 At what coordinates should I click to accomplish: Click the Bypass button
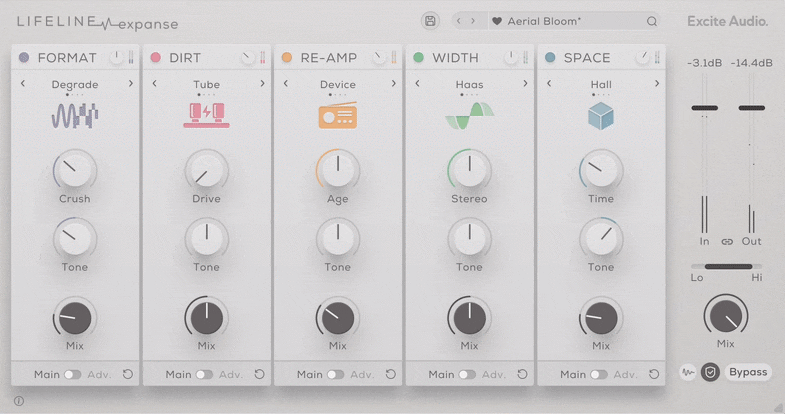click(748, 372)
